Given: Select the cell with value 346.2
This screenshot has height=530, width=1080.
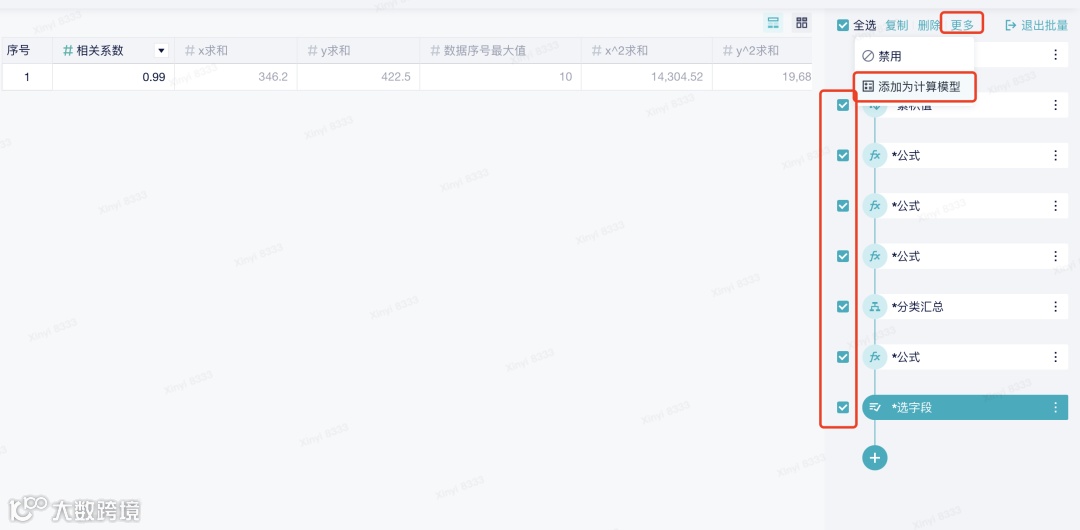Looking at the screenshot, I should tap(236, 77).
